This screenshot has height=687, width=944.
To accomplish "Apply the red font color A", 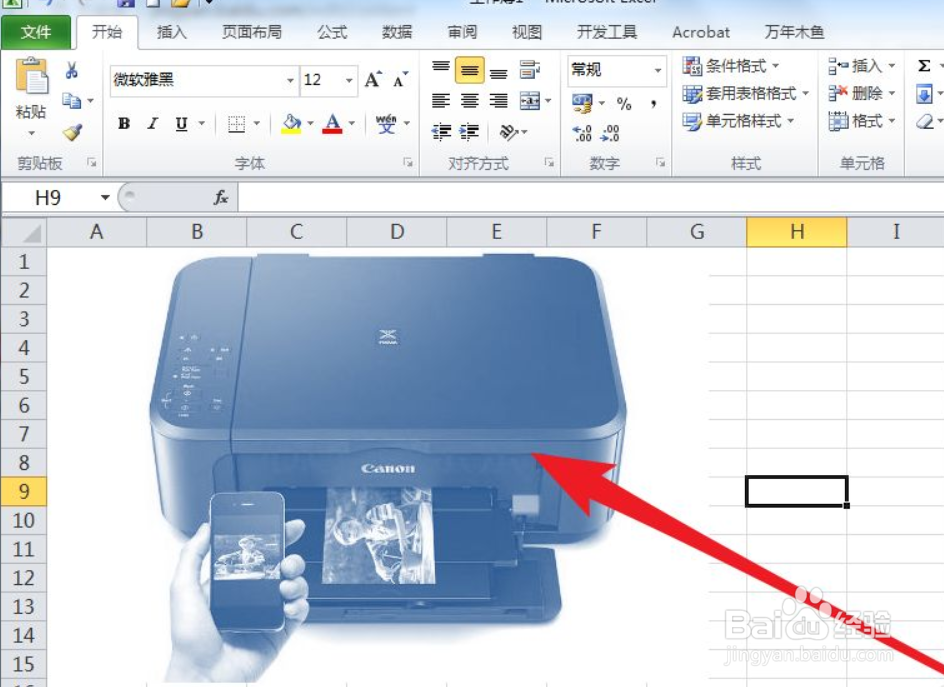I will click(x=332, y=124).
